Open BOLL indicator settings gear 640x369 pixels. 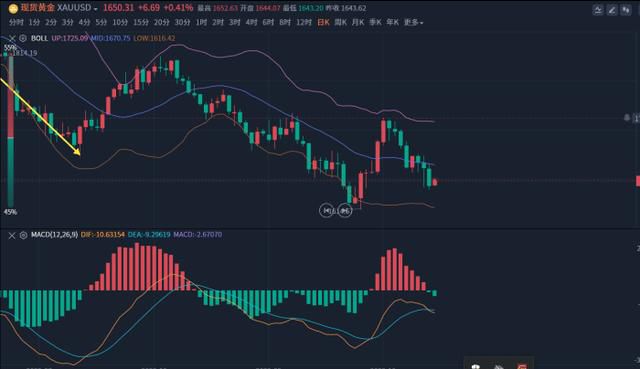[23, 38]
